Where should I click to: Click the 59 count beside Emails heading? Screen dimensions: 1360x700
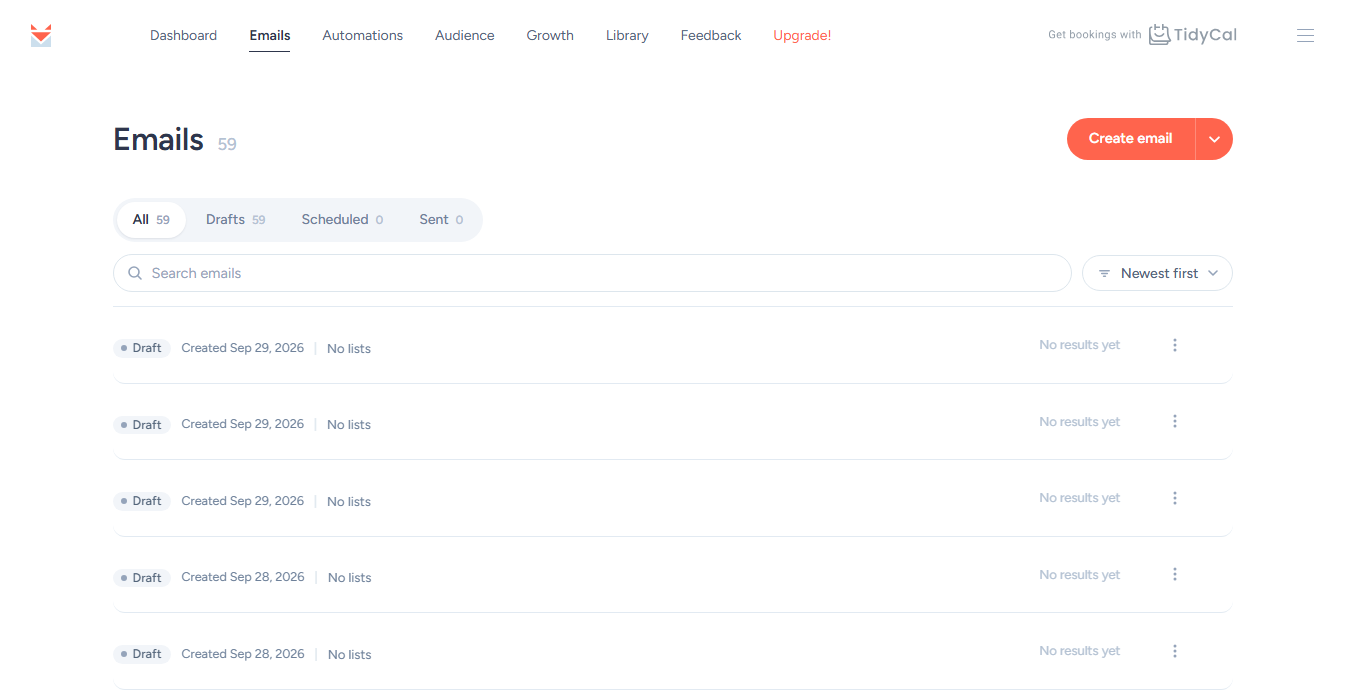click(x=227, y=144)
